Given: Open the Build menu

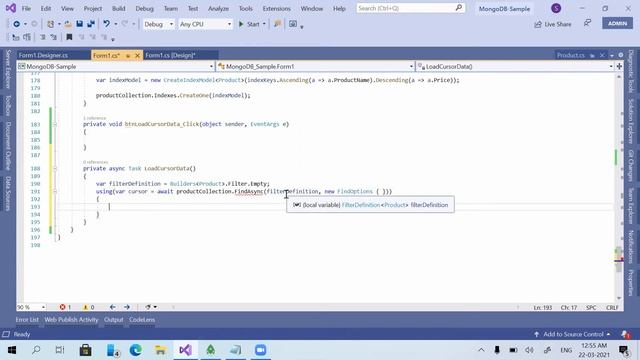Looking at the screenshot, I should tap(119, 8).
